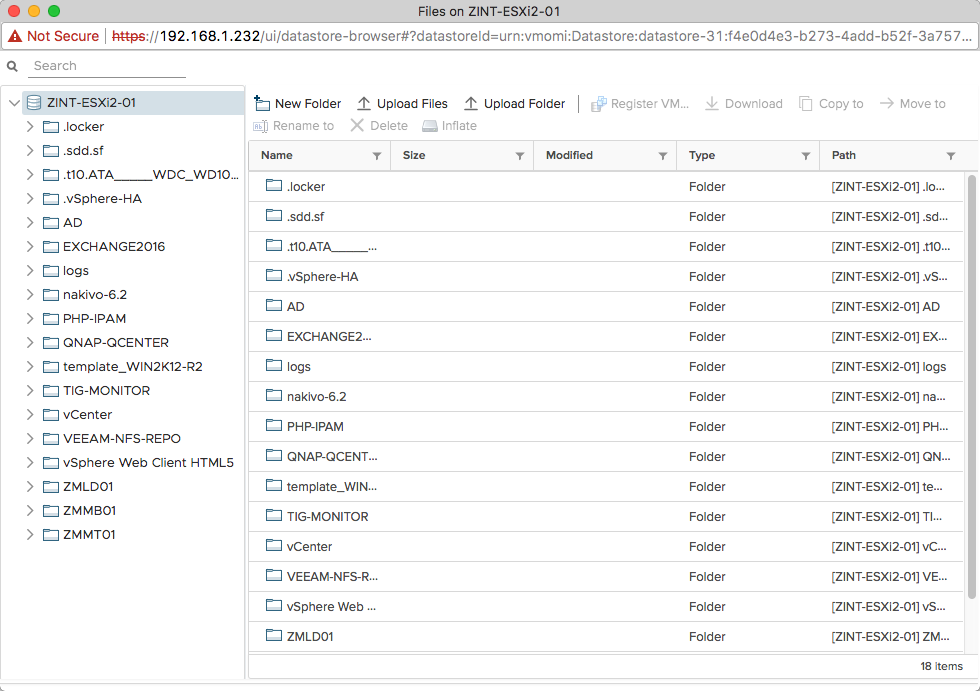Screen dimensions: 980x691
Task: Select the nakivo-6.2 row in file list
Action: point(606,397)
